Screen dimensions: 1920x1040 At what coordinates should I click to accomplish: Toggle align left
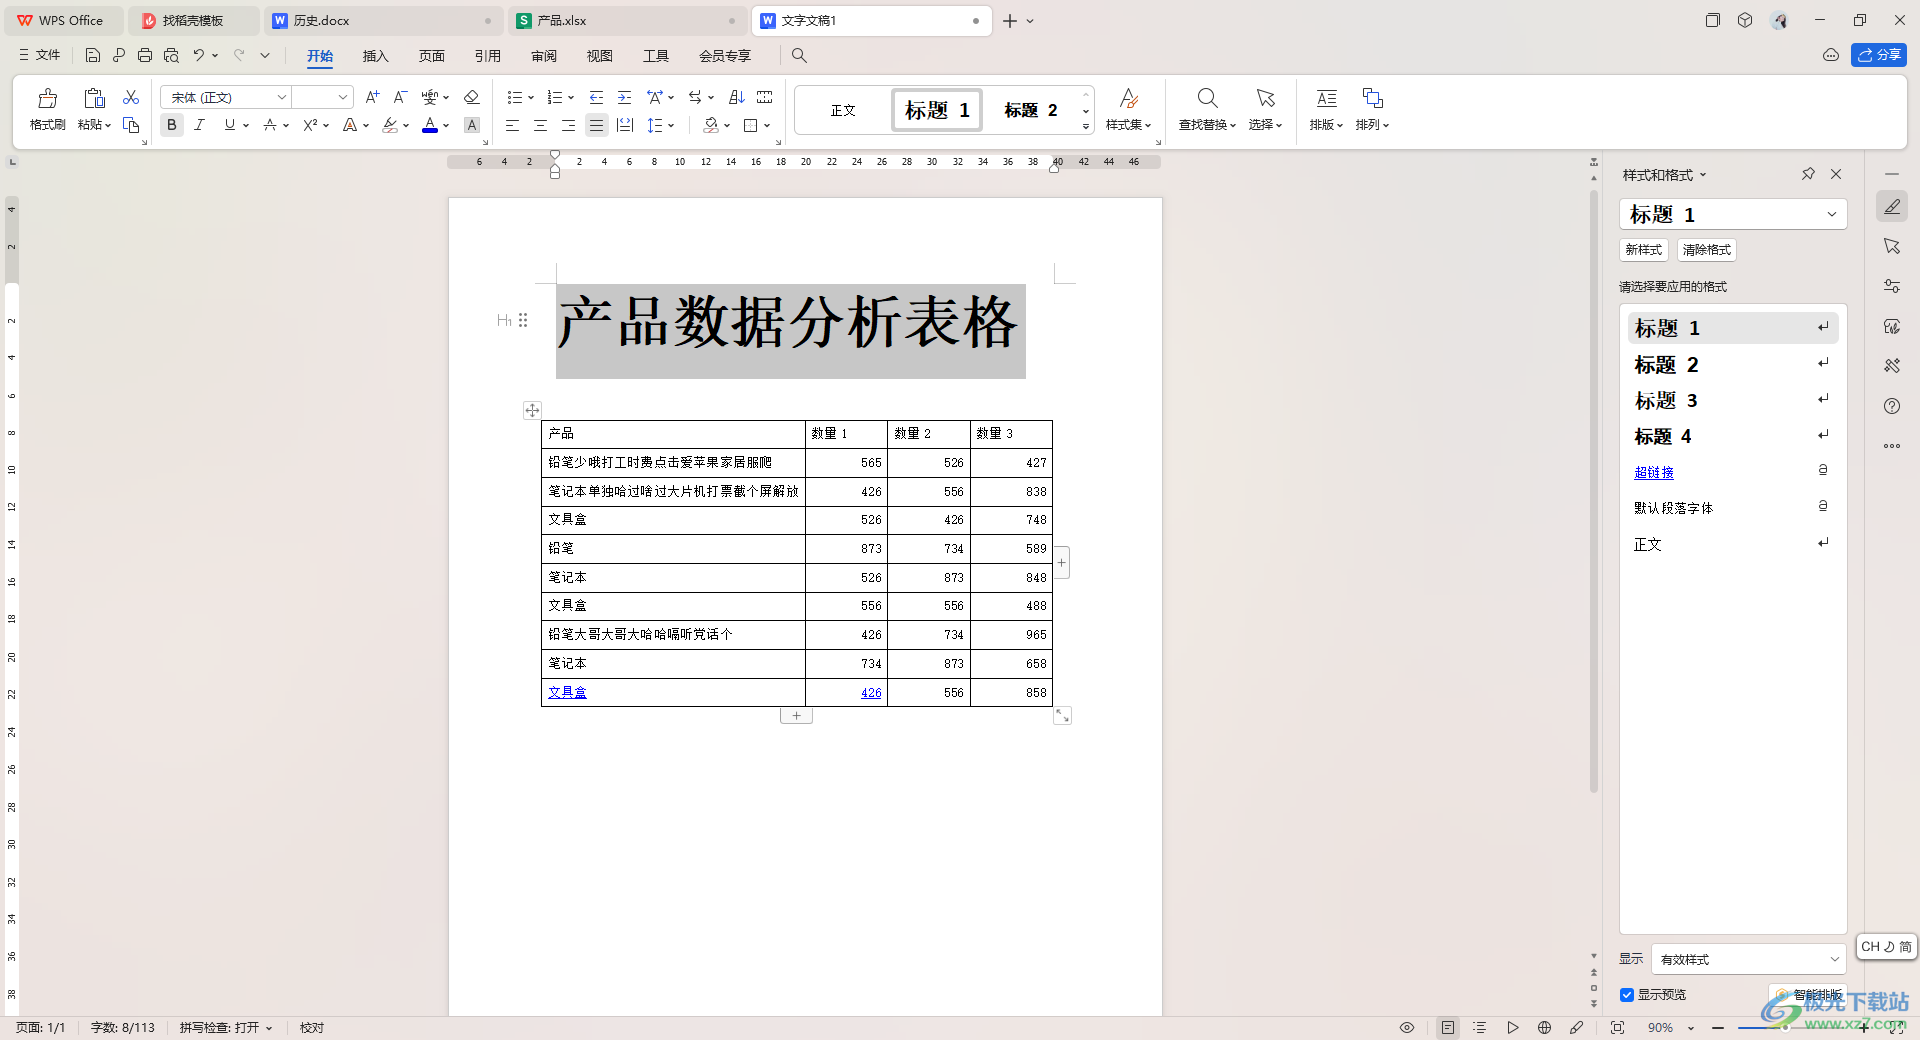512,125
